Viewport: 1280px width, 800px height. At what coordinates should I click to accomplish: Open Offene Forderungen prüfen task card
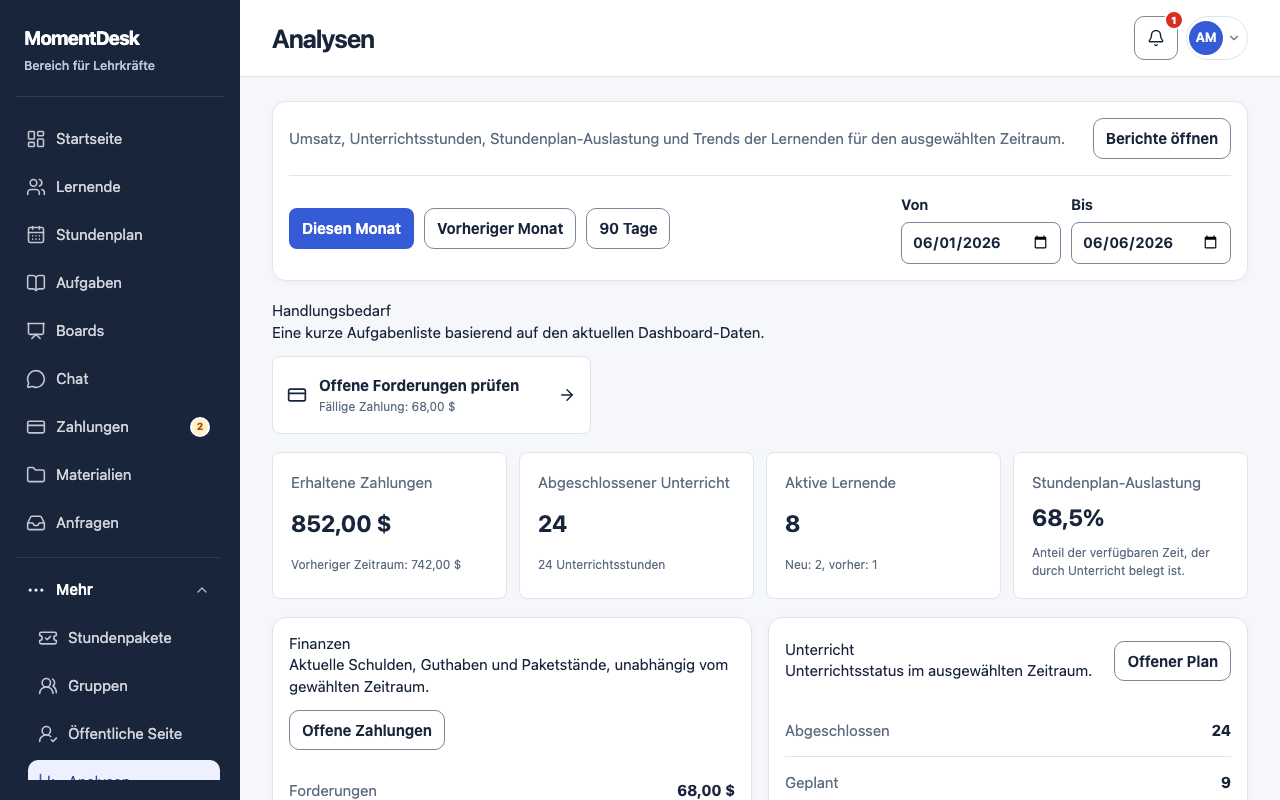click(x=431, y=395)
